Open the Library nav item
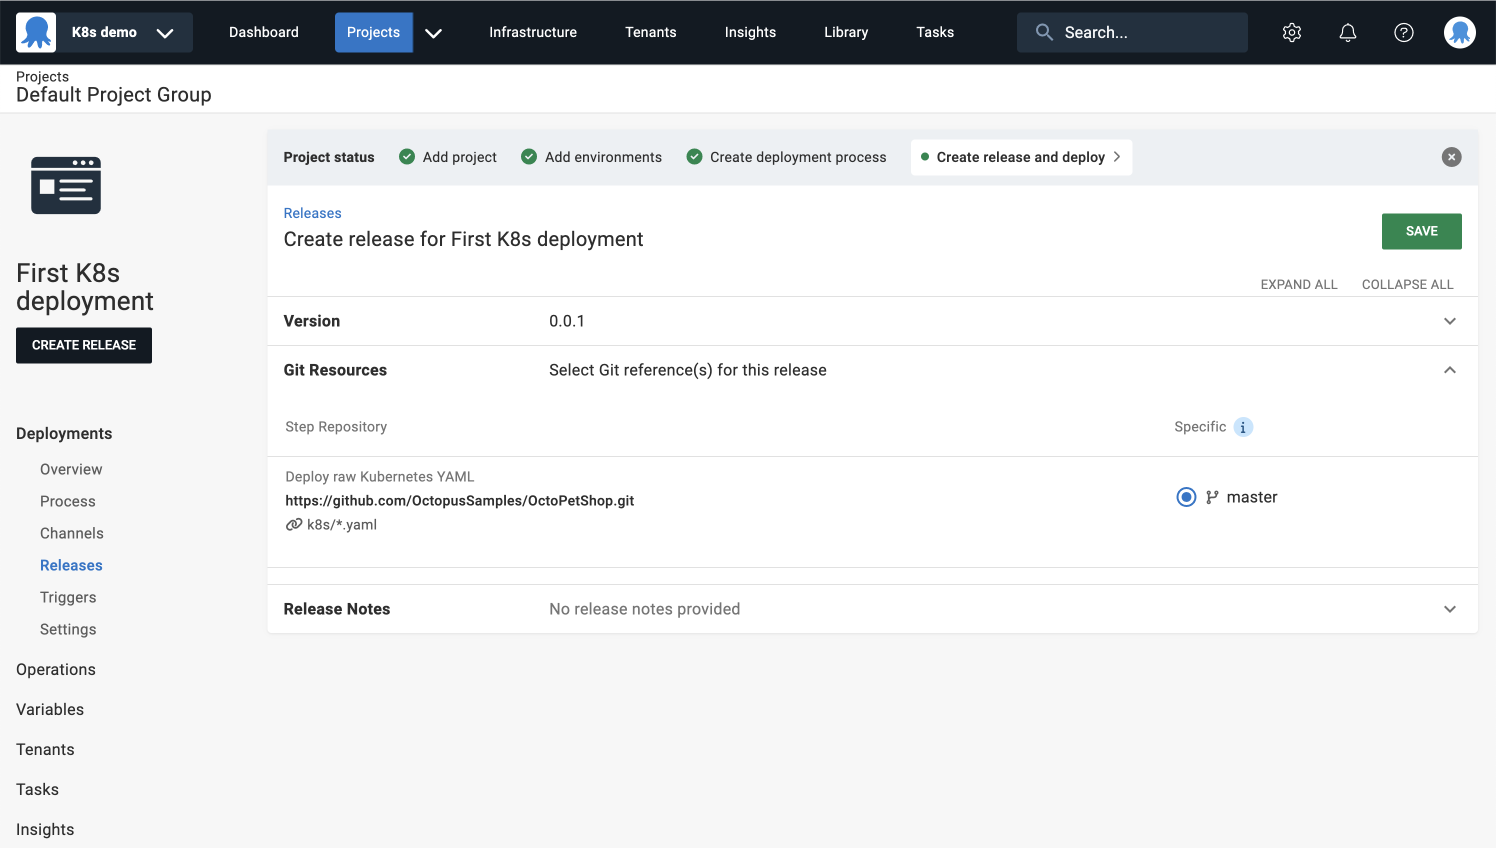Viewport: 1496px width, 848px height. coord(846,32)
